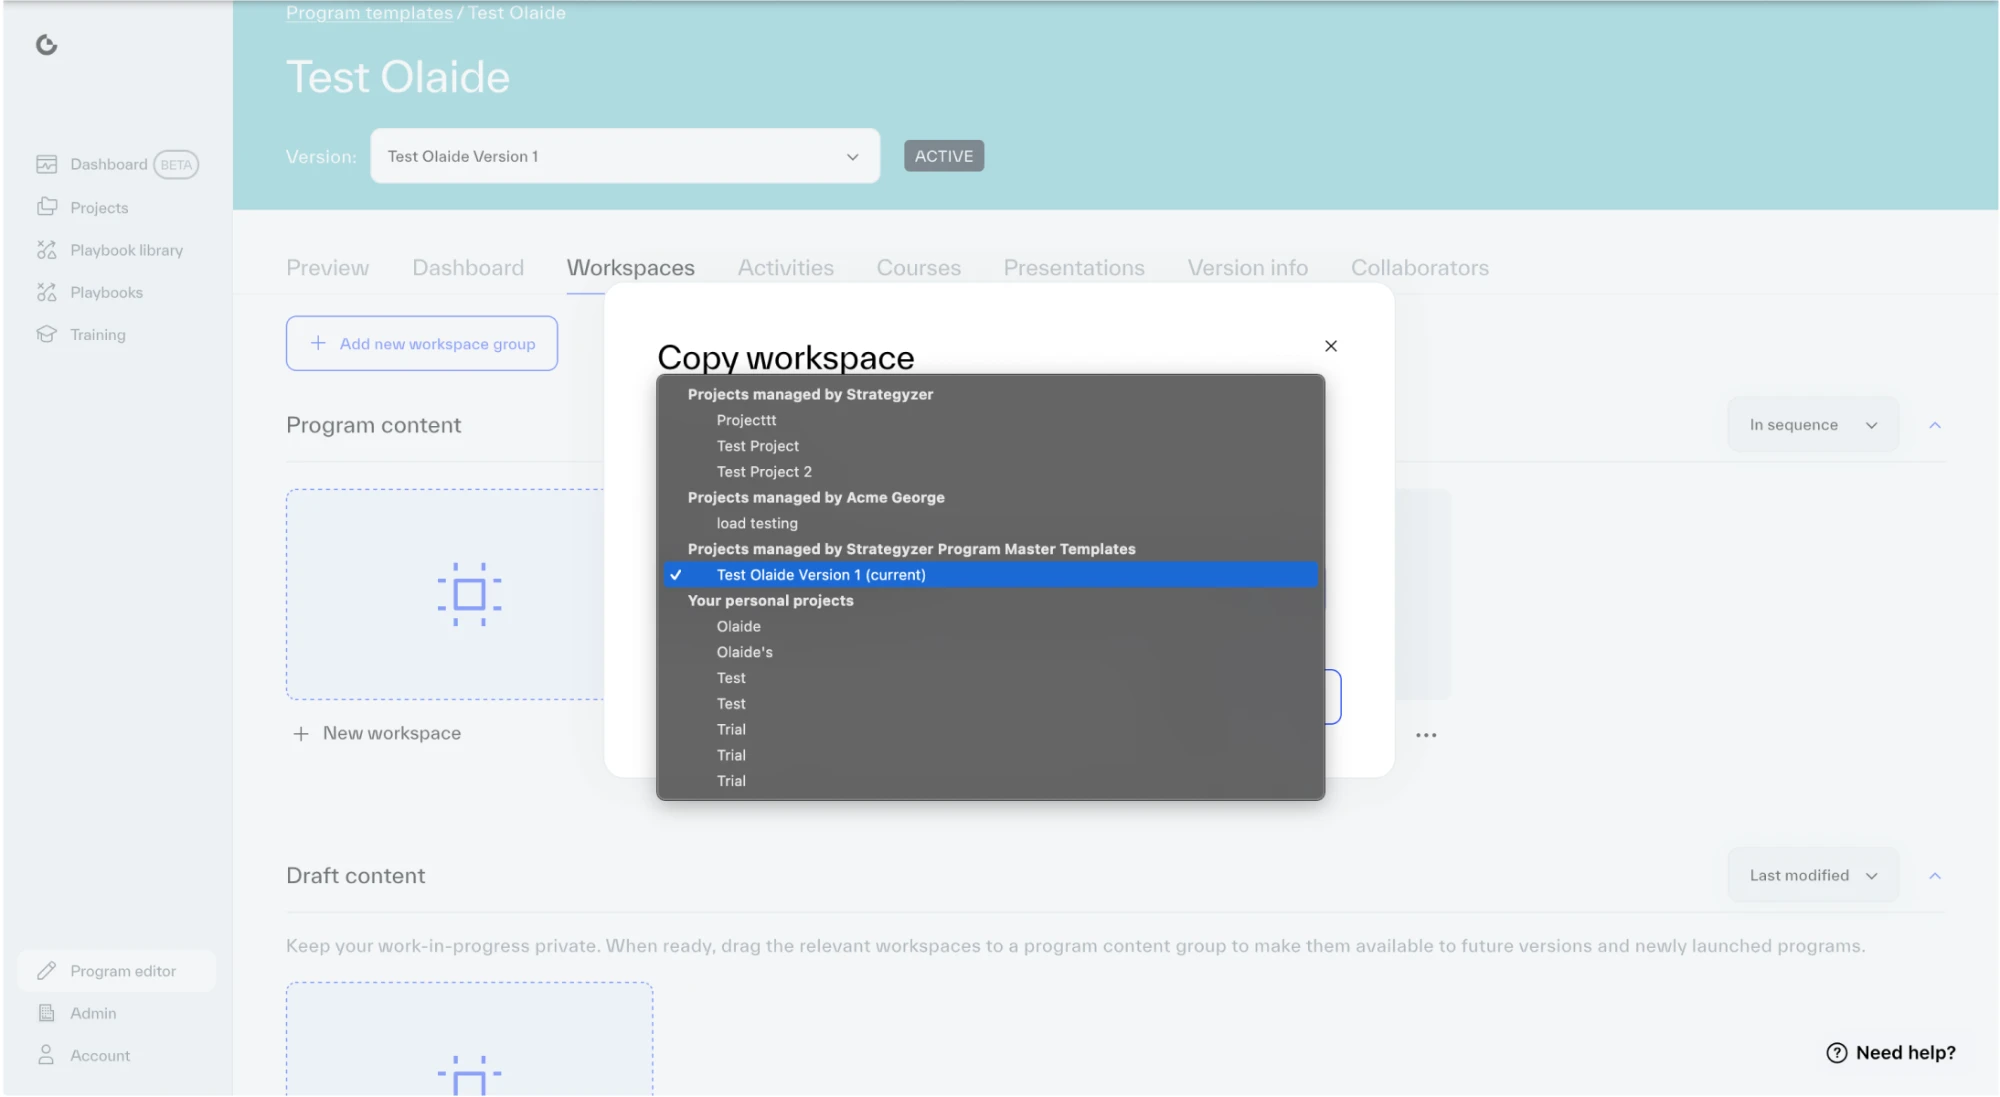
Task: Open the In sequence sort dropdown
Action: point(1813,425)
